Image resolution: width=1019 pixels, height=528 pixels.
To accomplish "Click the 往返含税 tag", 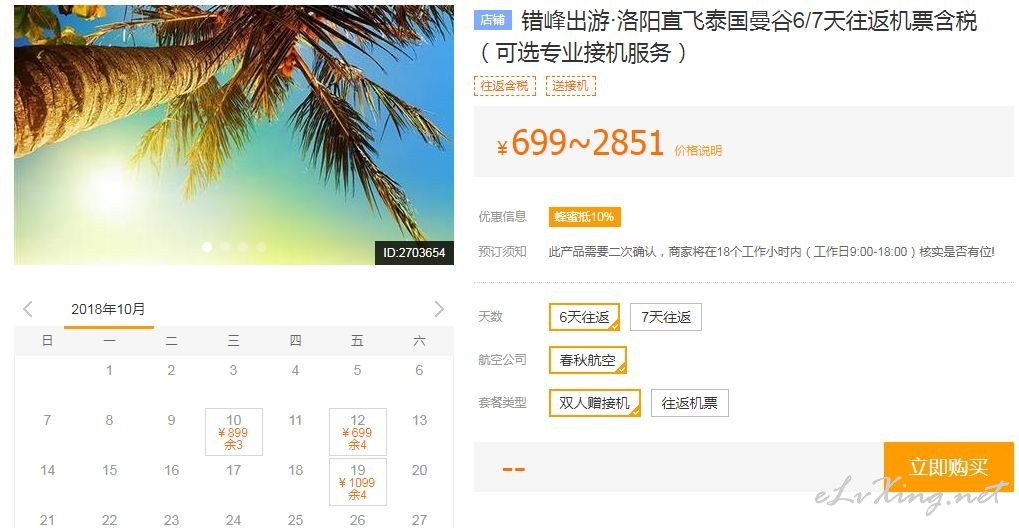I will (x=504, y=86).
